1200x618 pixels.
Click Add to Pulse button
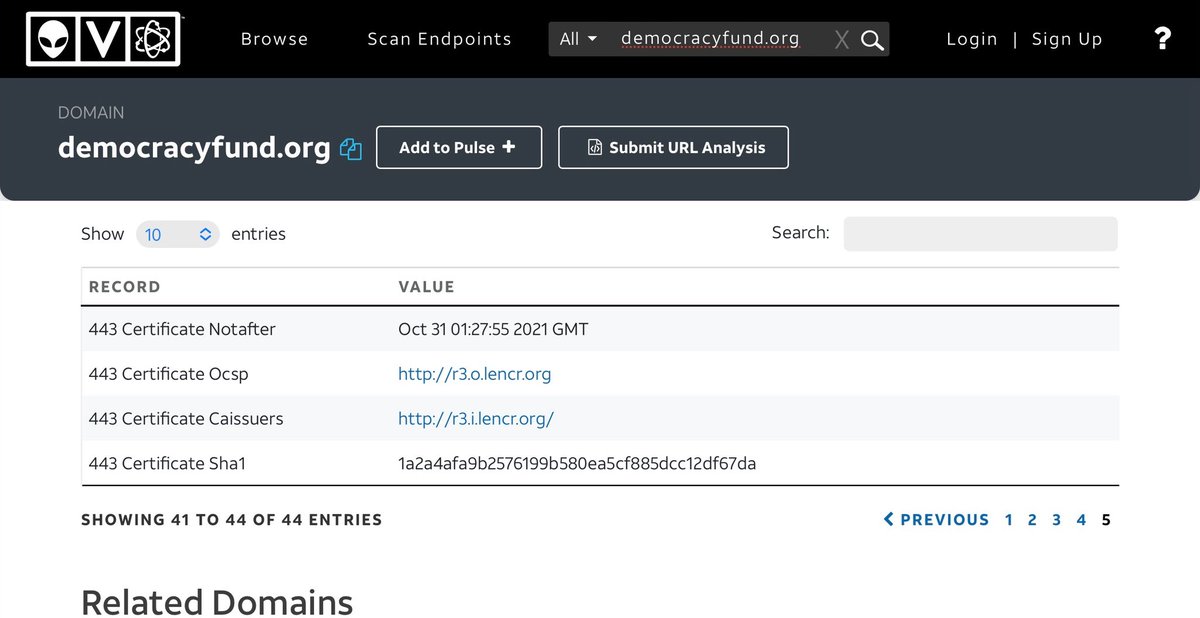tap(458, 147)
